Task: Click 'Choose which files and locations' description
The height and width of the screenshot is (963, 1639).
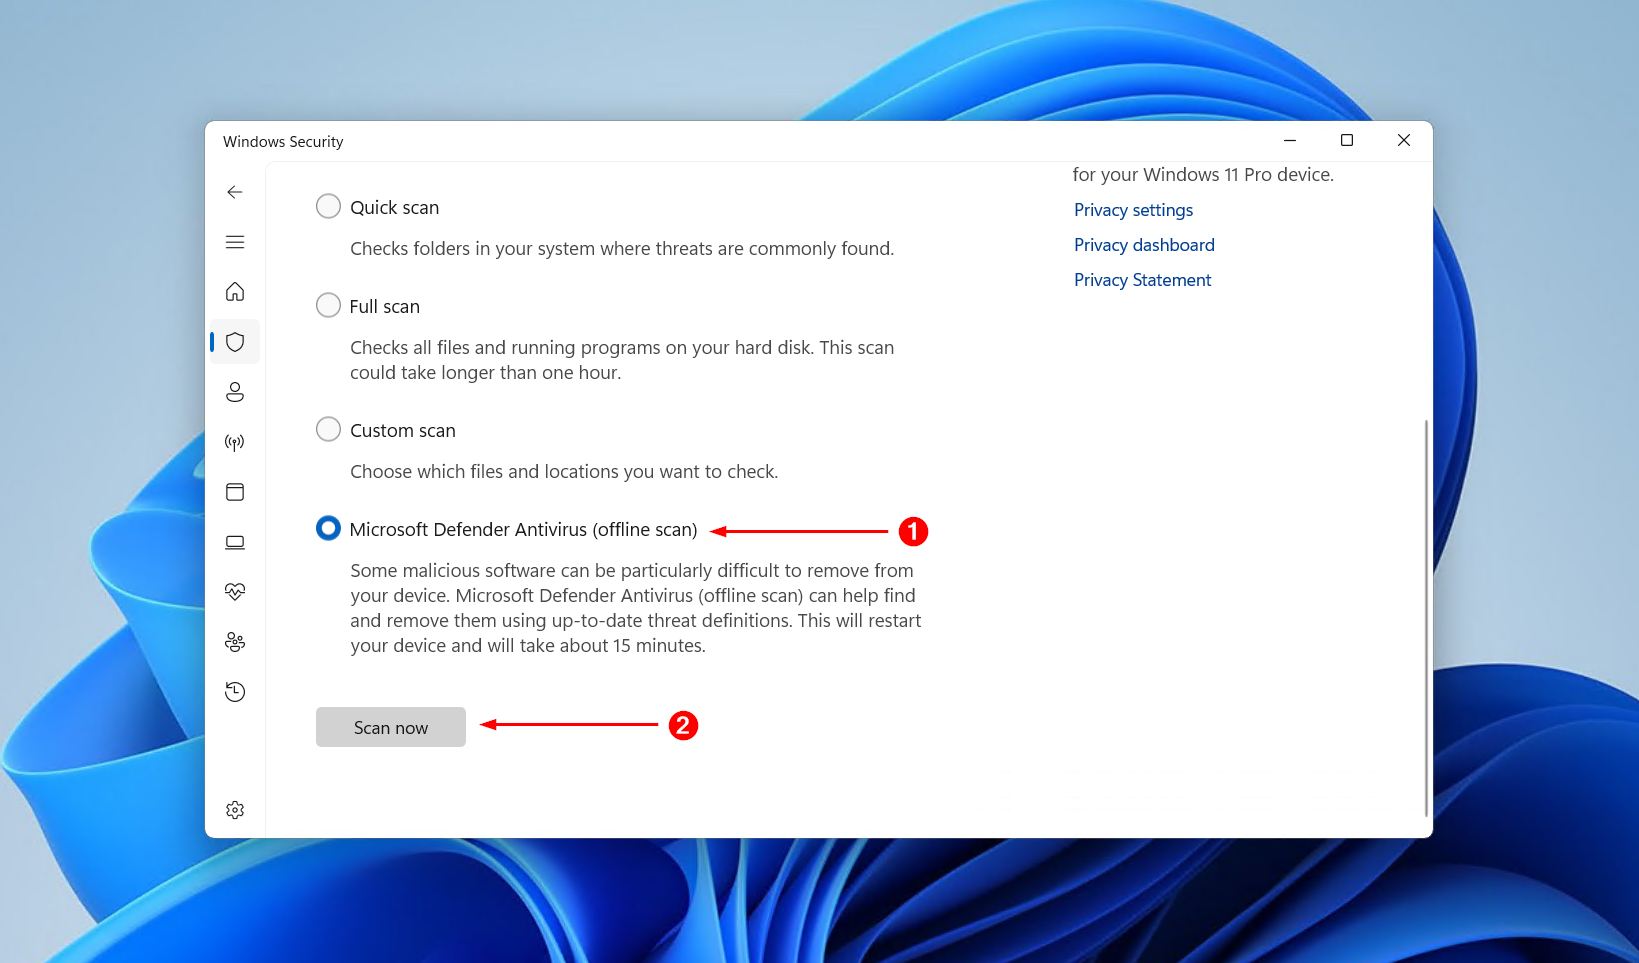Action: pyautogui.click(x=564, y=472)
